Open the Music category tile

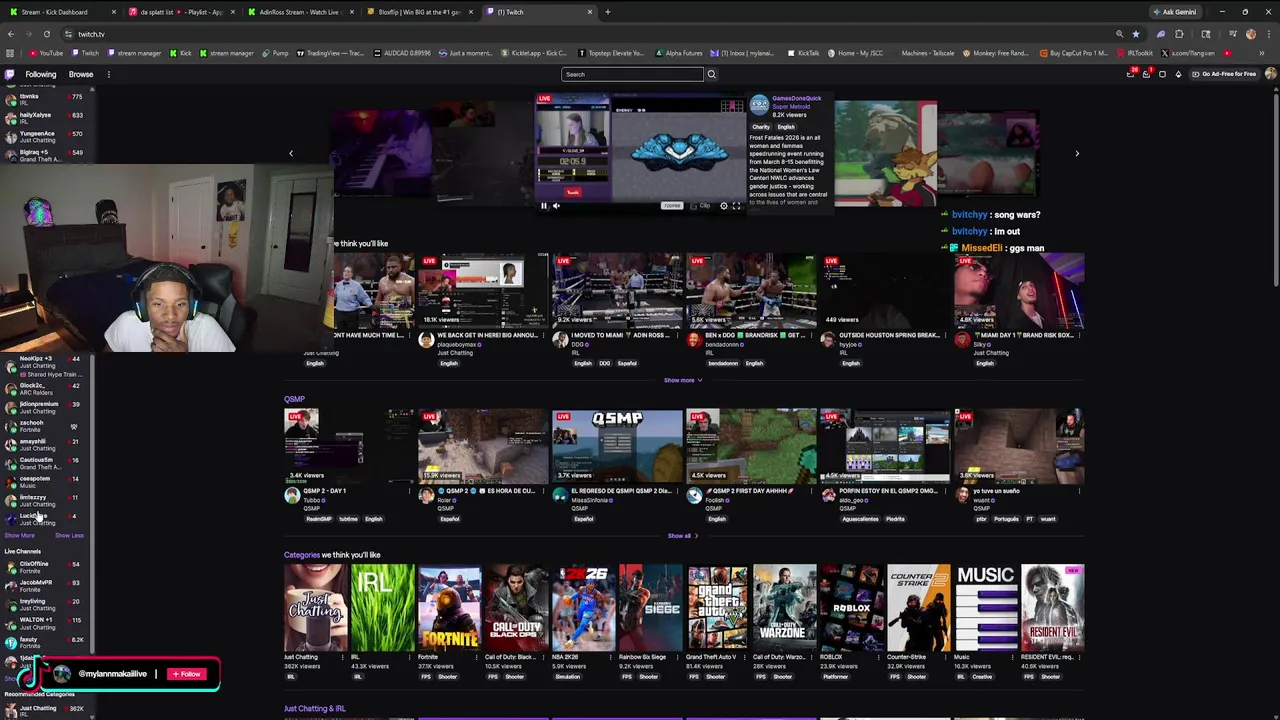click(985, 608)
